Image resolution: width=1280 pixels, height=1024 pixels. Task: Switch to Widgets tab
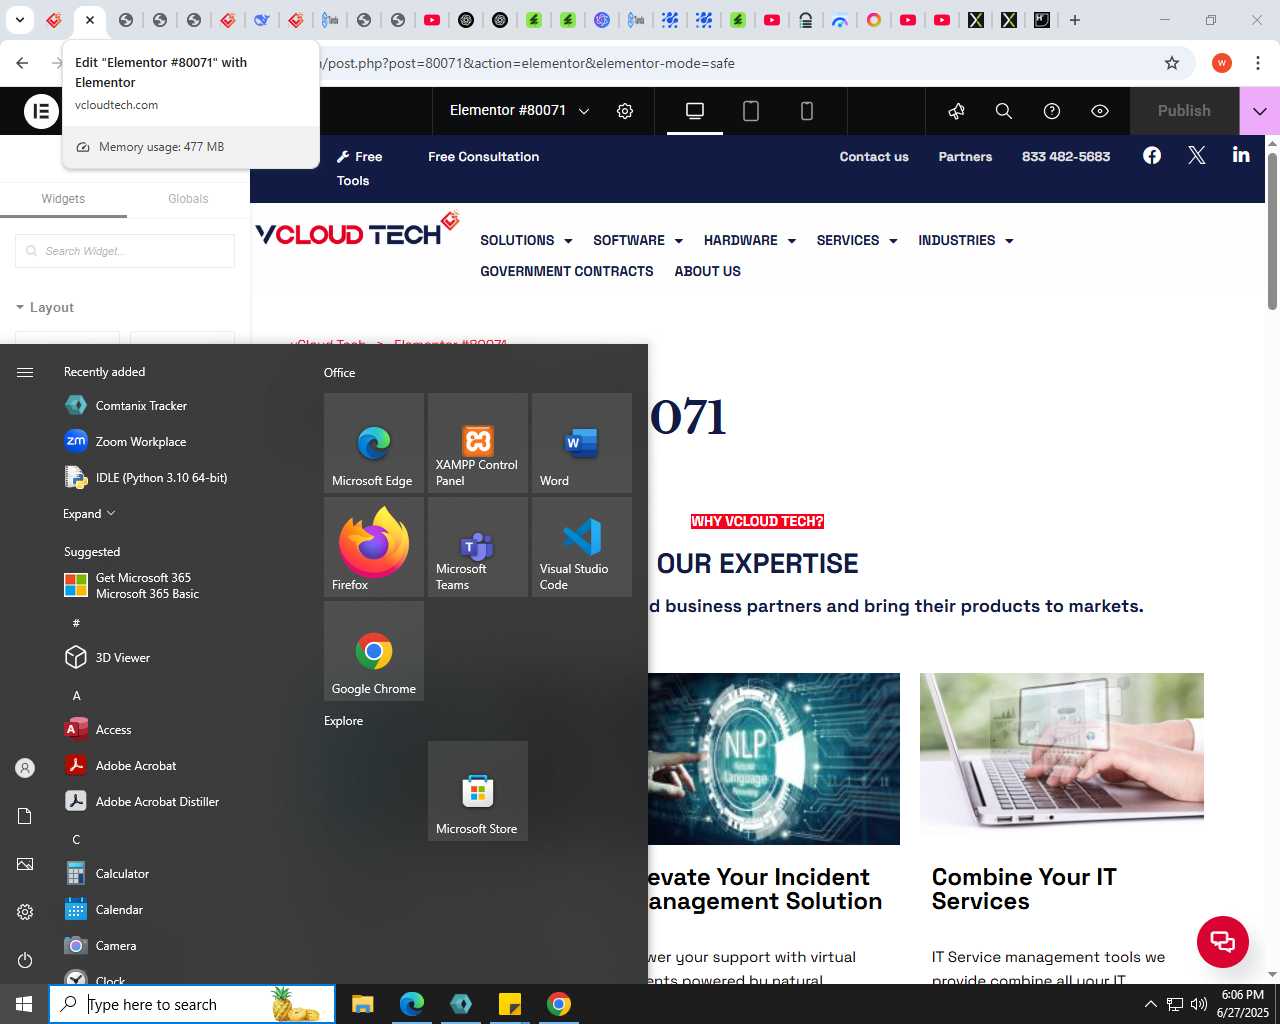click(63, 199)
